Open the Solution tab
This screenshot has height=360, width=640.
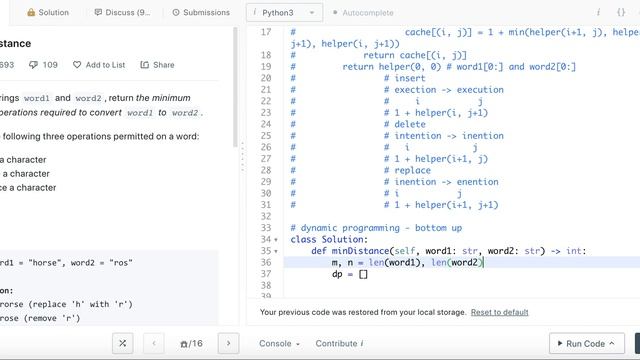48,13
